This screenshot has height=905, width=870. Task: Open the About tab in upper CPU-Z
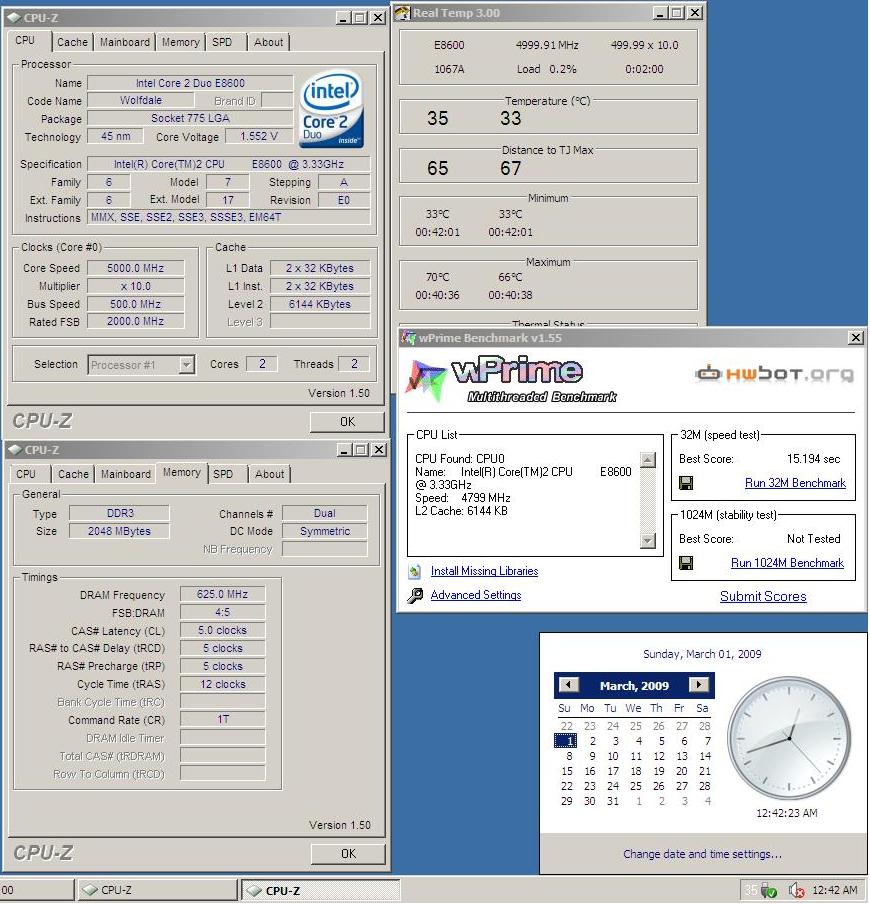[268, 42]
